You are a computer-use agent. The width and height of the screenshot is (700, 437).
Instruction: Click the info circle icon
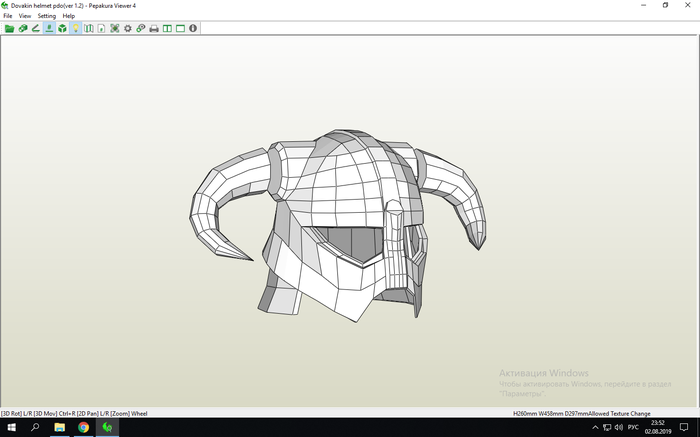coord(192,28)
